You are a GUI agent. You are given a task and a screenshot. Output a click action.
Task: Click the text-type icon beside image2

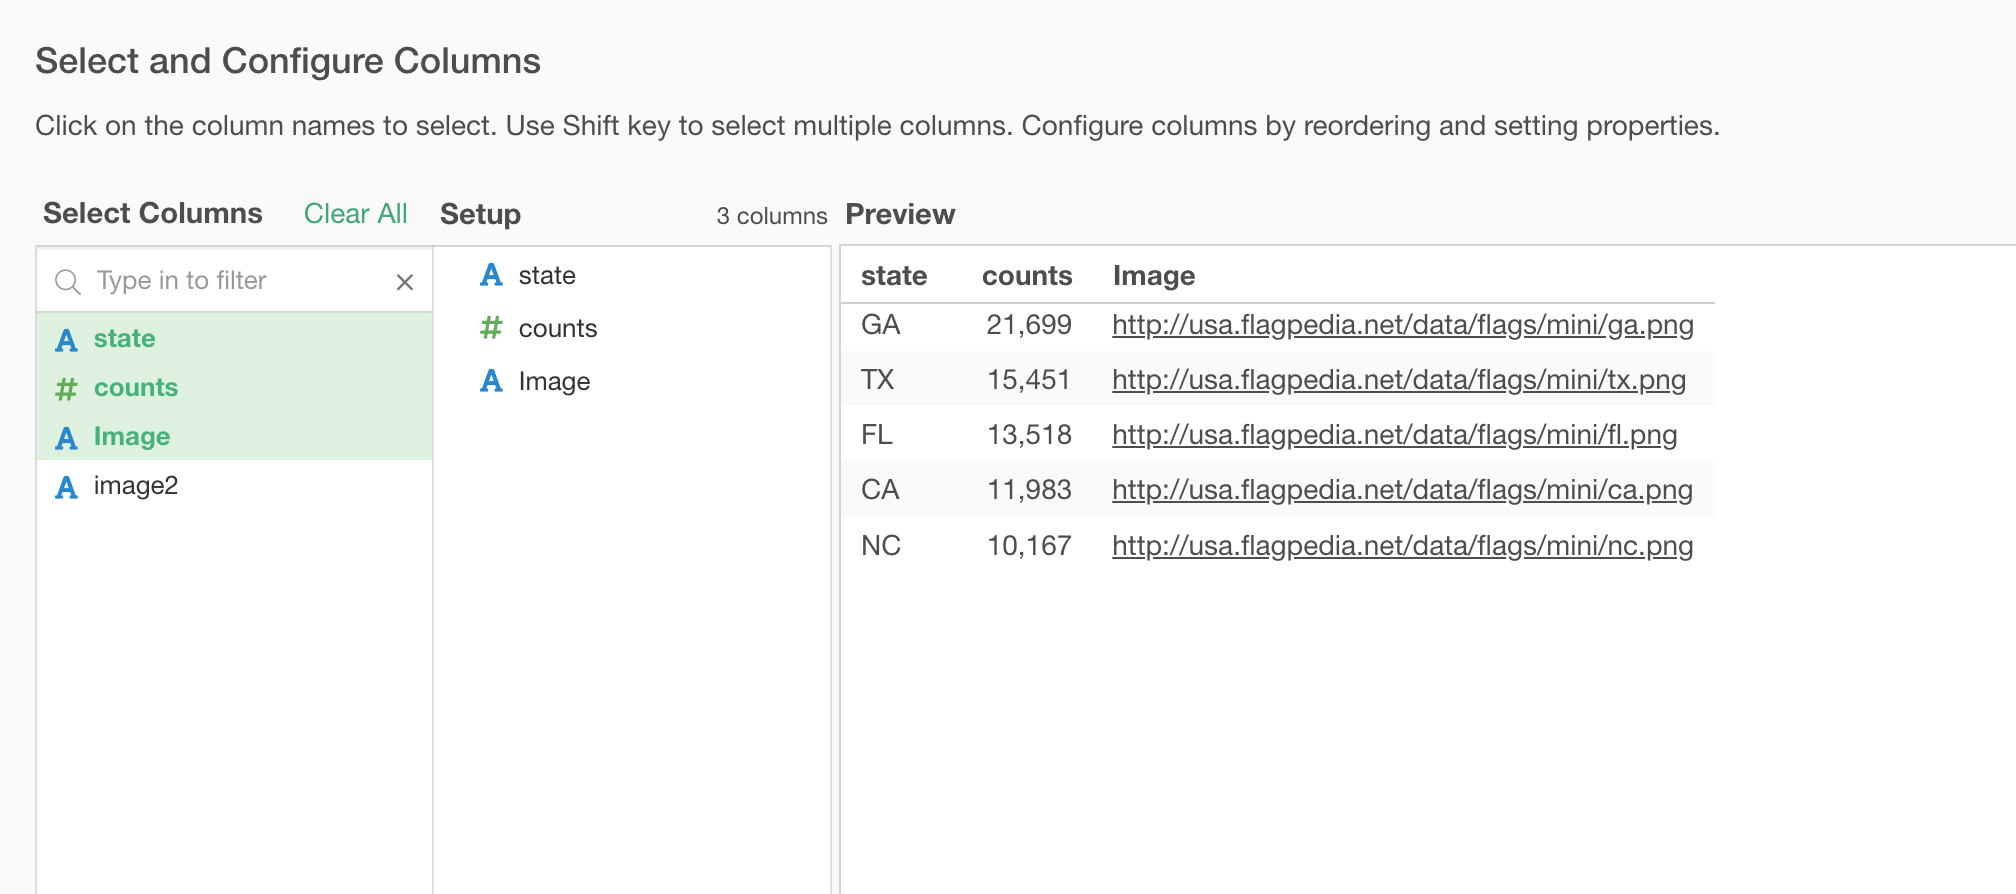pos(67,487)
